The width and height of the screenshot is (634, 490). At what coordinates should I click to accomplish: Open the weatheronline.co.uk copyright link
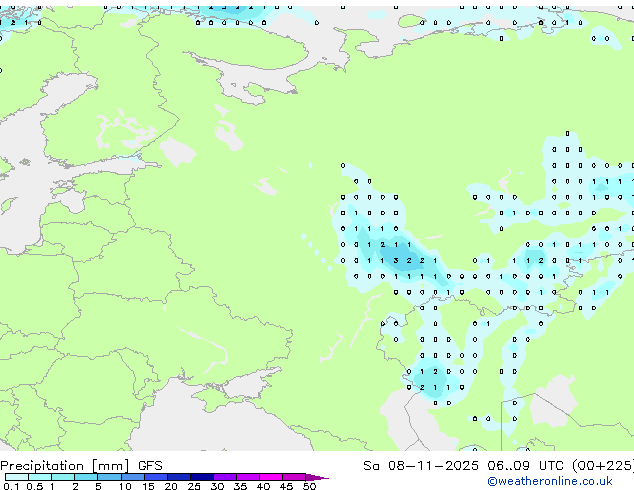(x=550, y=481)
